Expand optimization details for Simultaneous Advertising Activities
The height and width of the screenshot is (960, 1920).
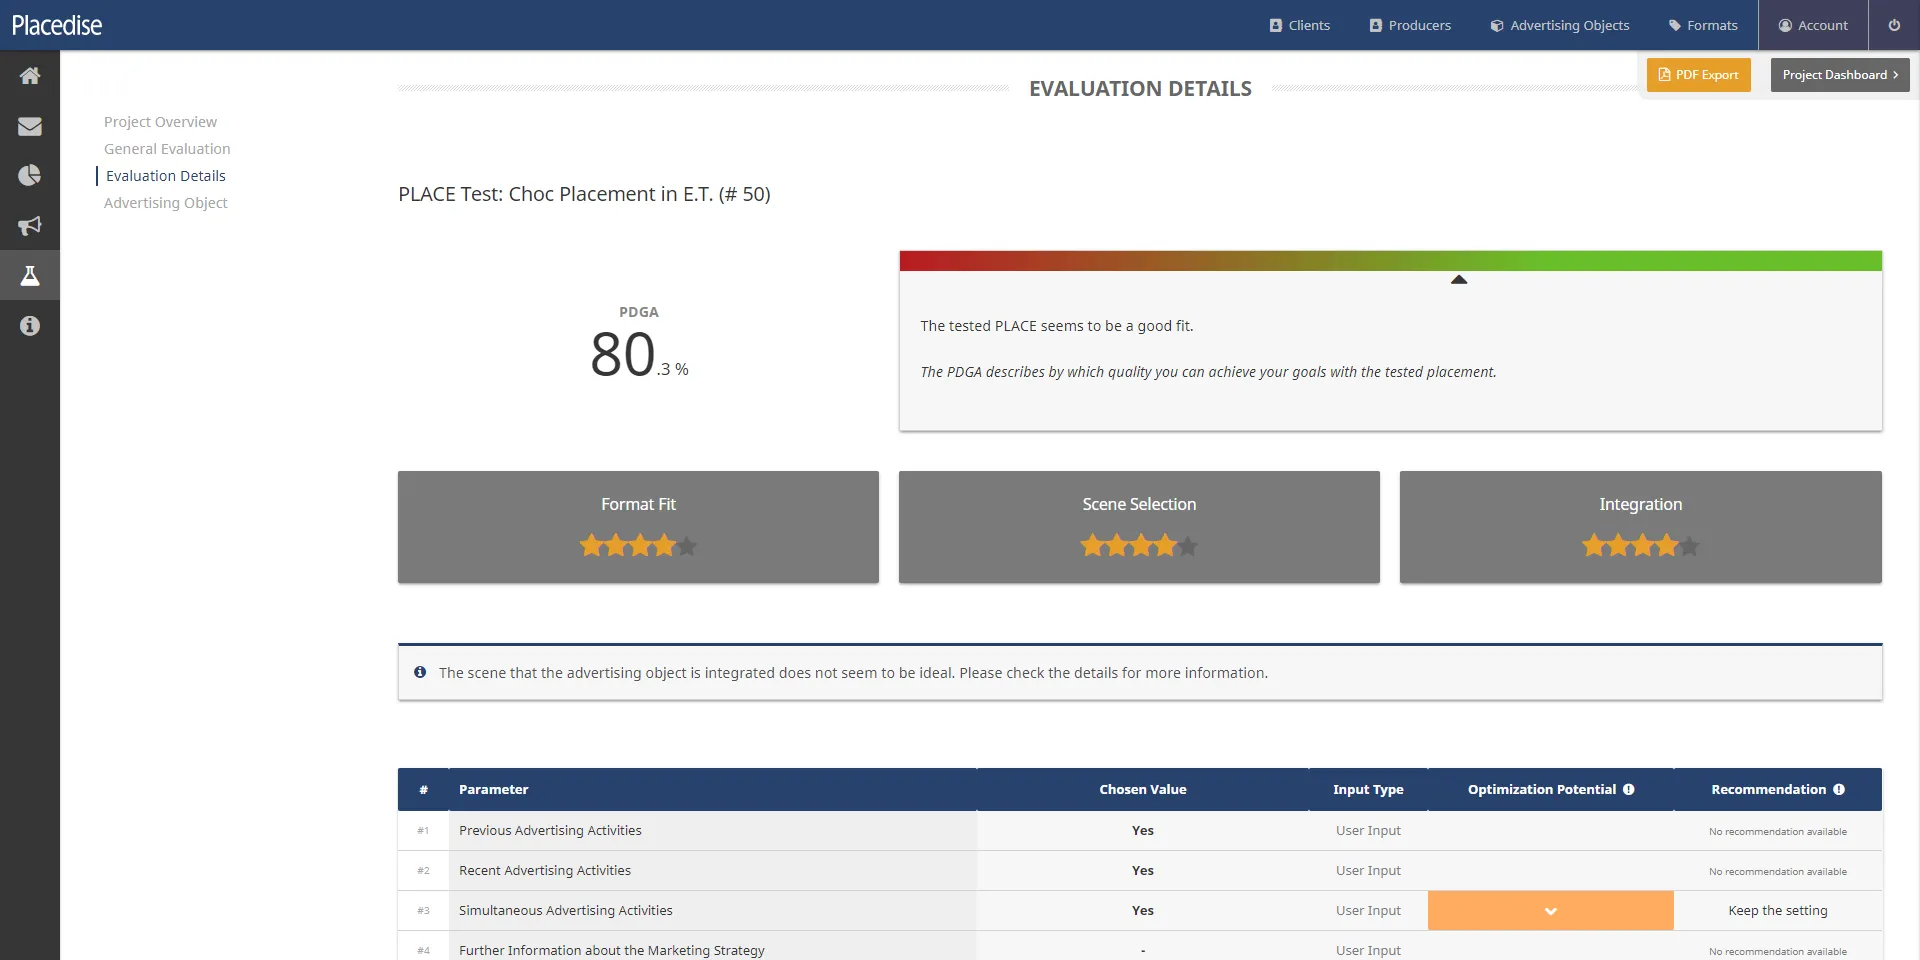pos(1550,910)
